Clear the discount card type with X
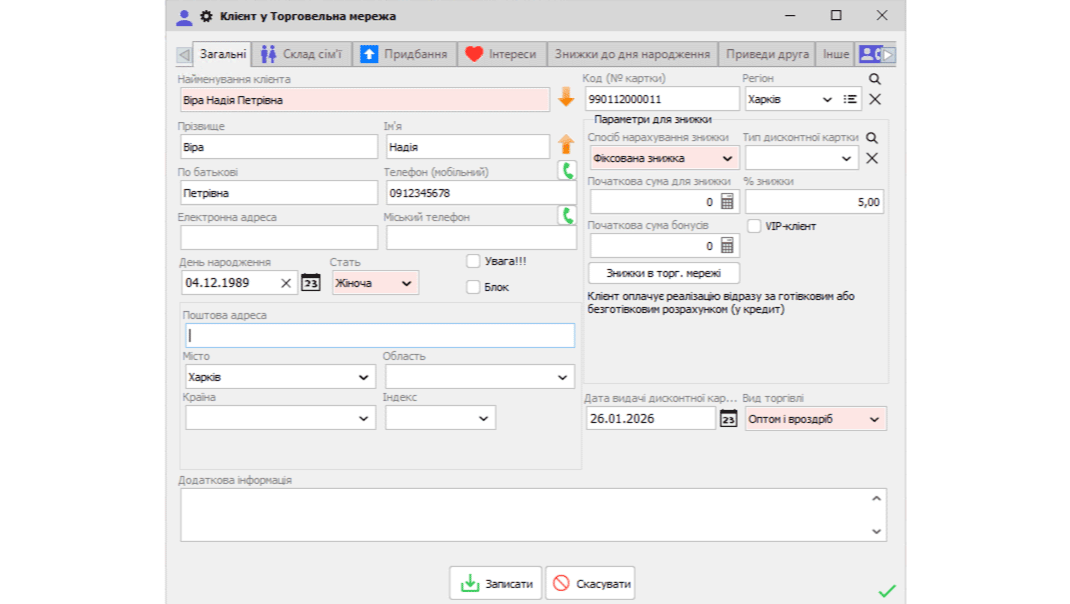Image resolution: width=1070 pixels, height=604 pixels. point(872,158)
